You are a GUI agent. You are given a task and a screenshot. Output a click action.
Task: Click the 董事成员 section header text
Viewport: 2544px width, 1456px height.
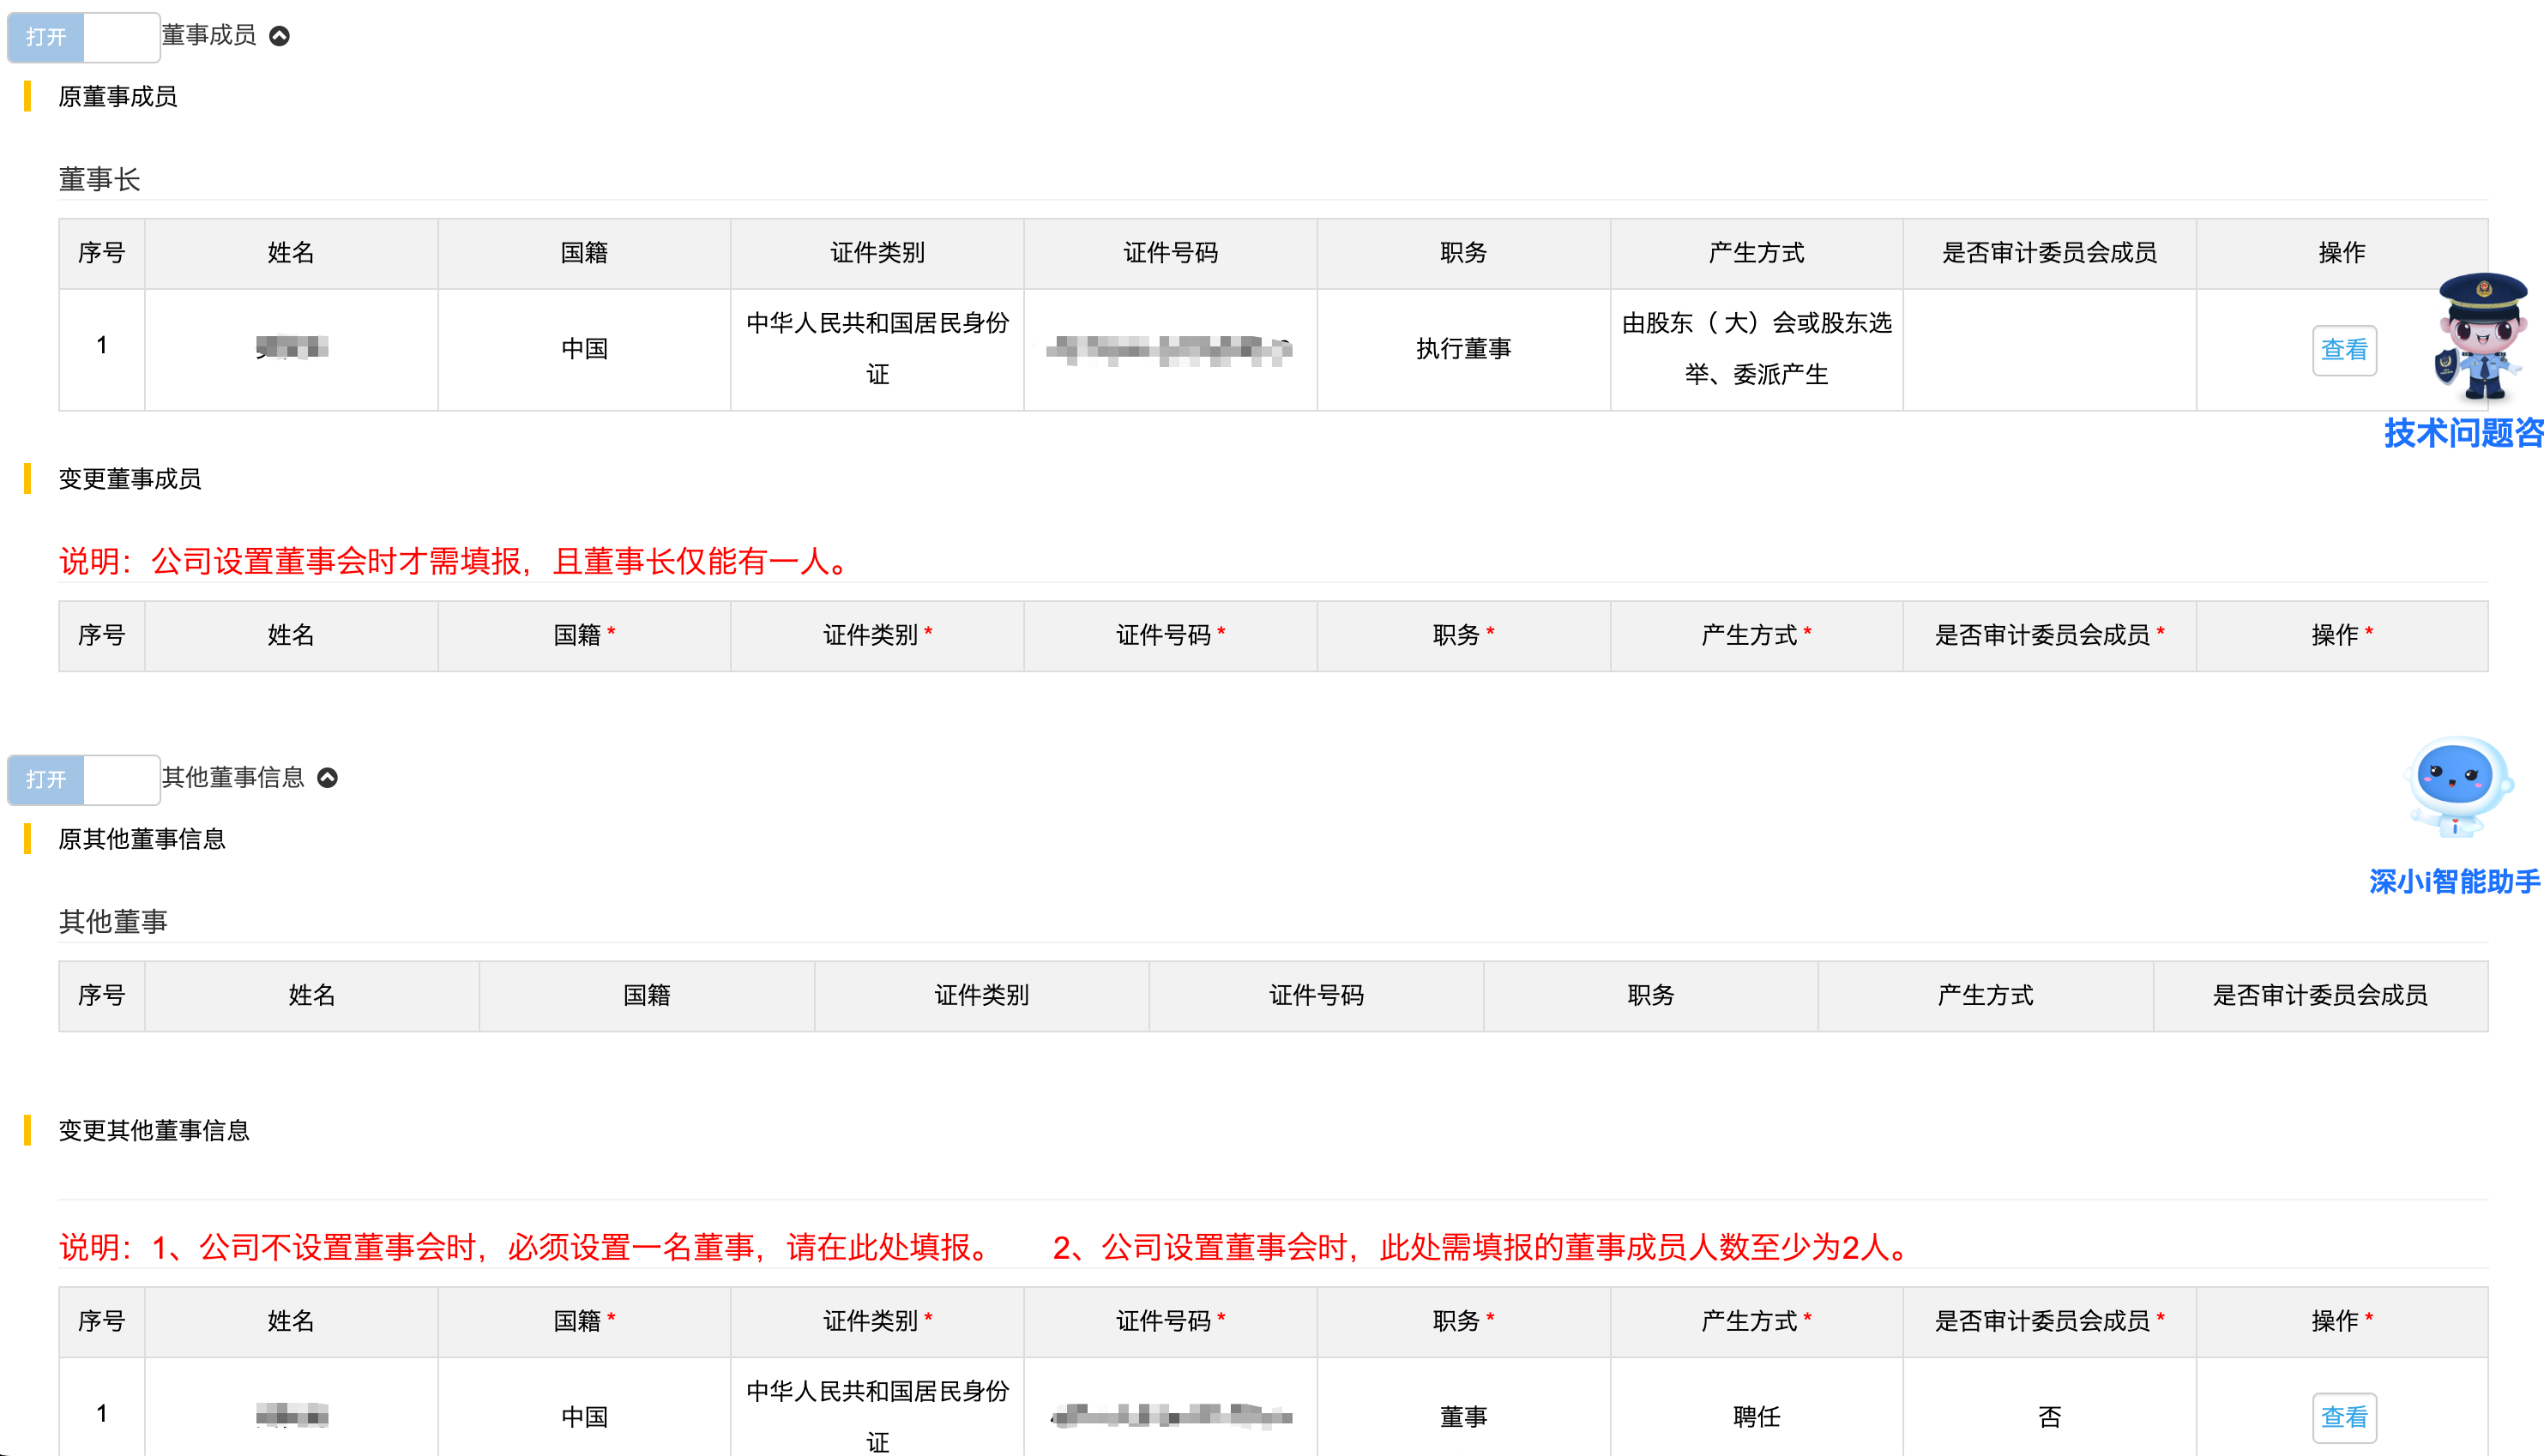209,36
